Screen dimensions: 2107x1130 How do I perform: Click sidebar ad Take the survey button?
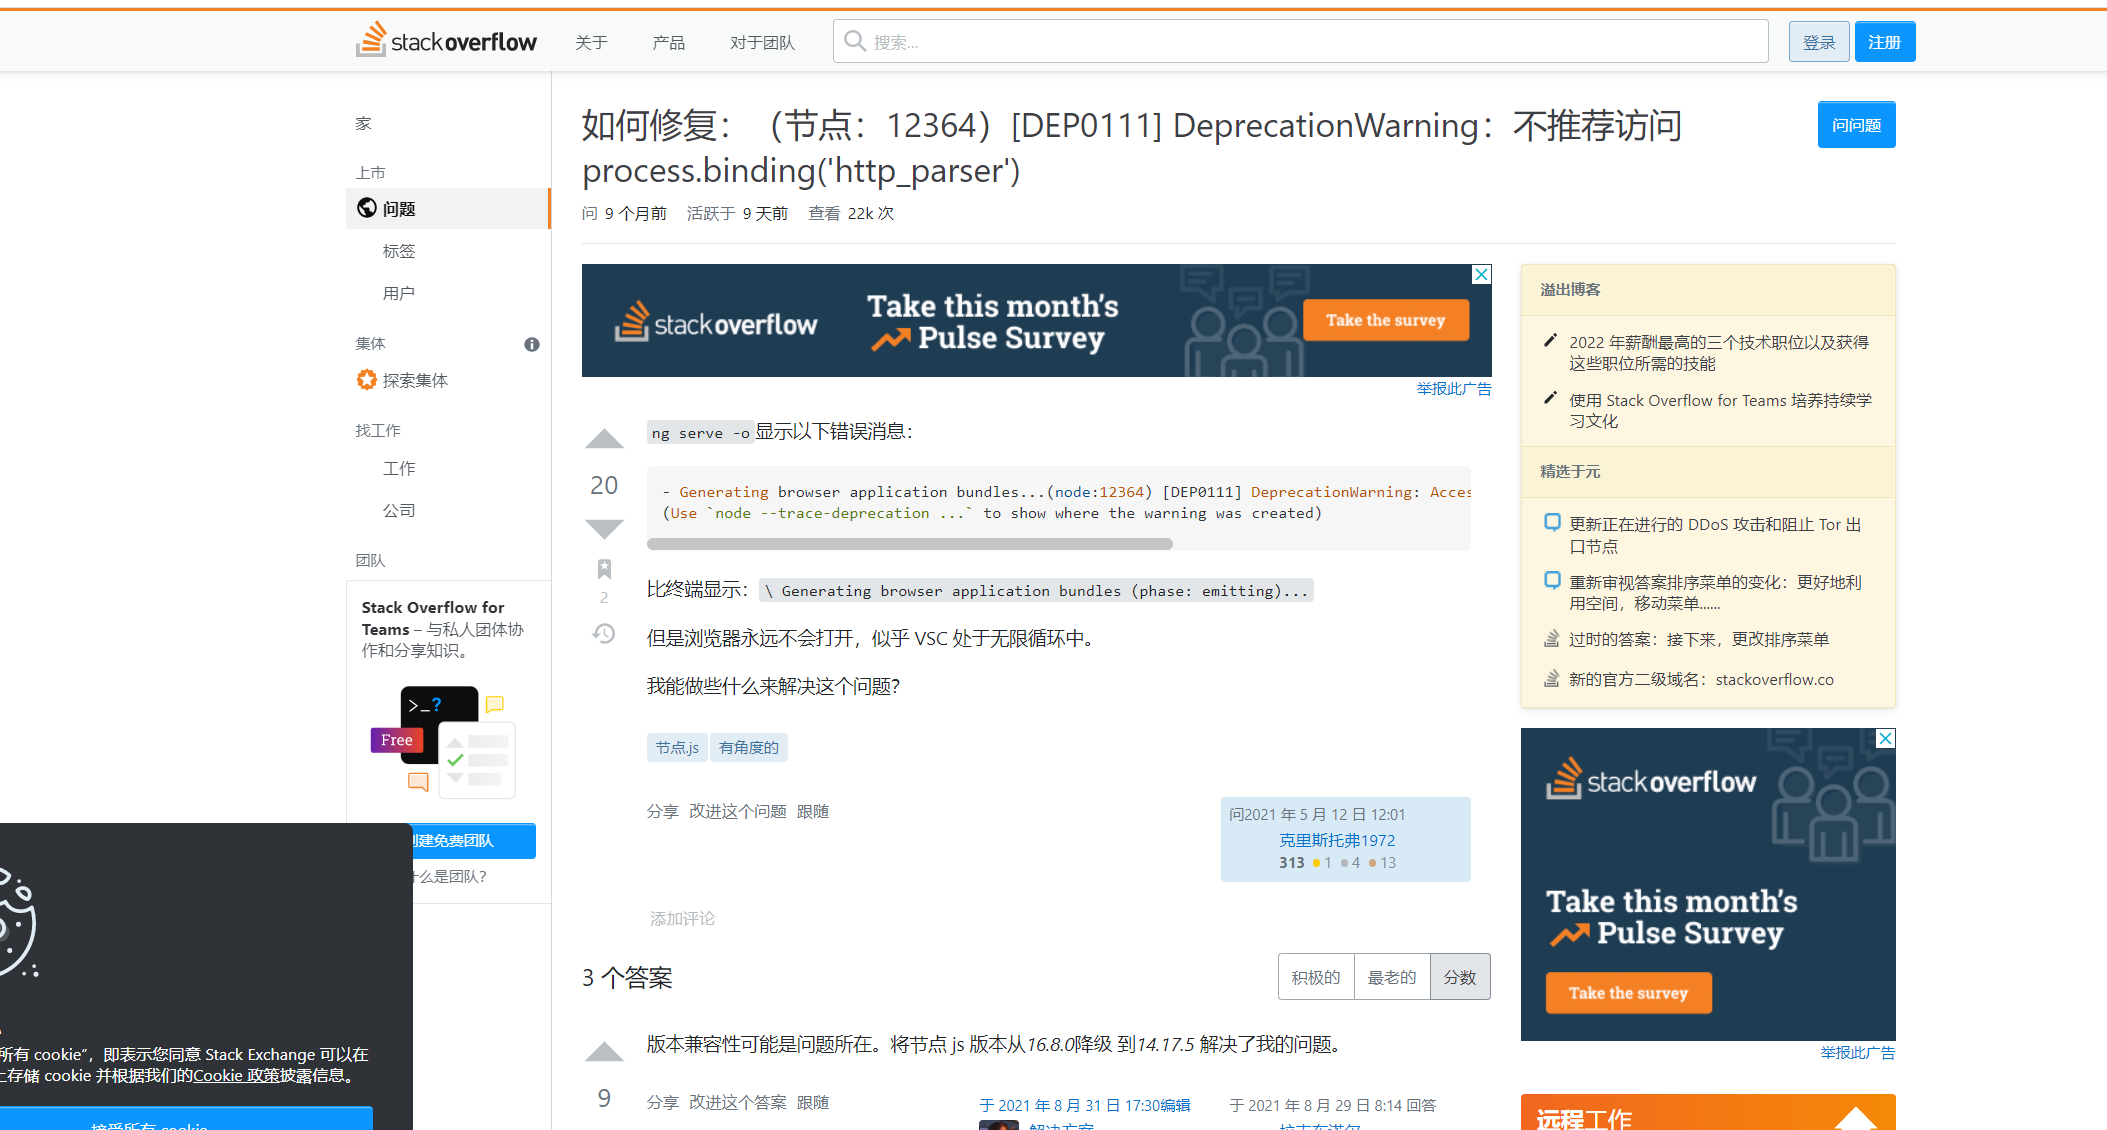coord(1628,993)
